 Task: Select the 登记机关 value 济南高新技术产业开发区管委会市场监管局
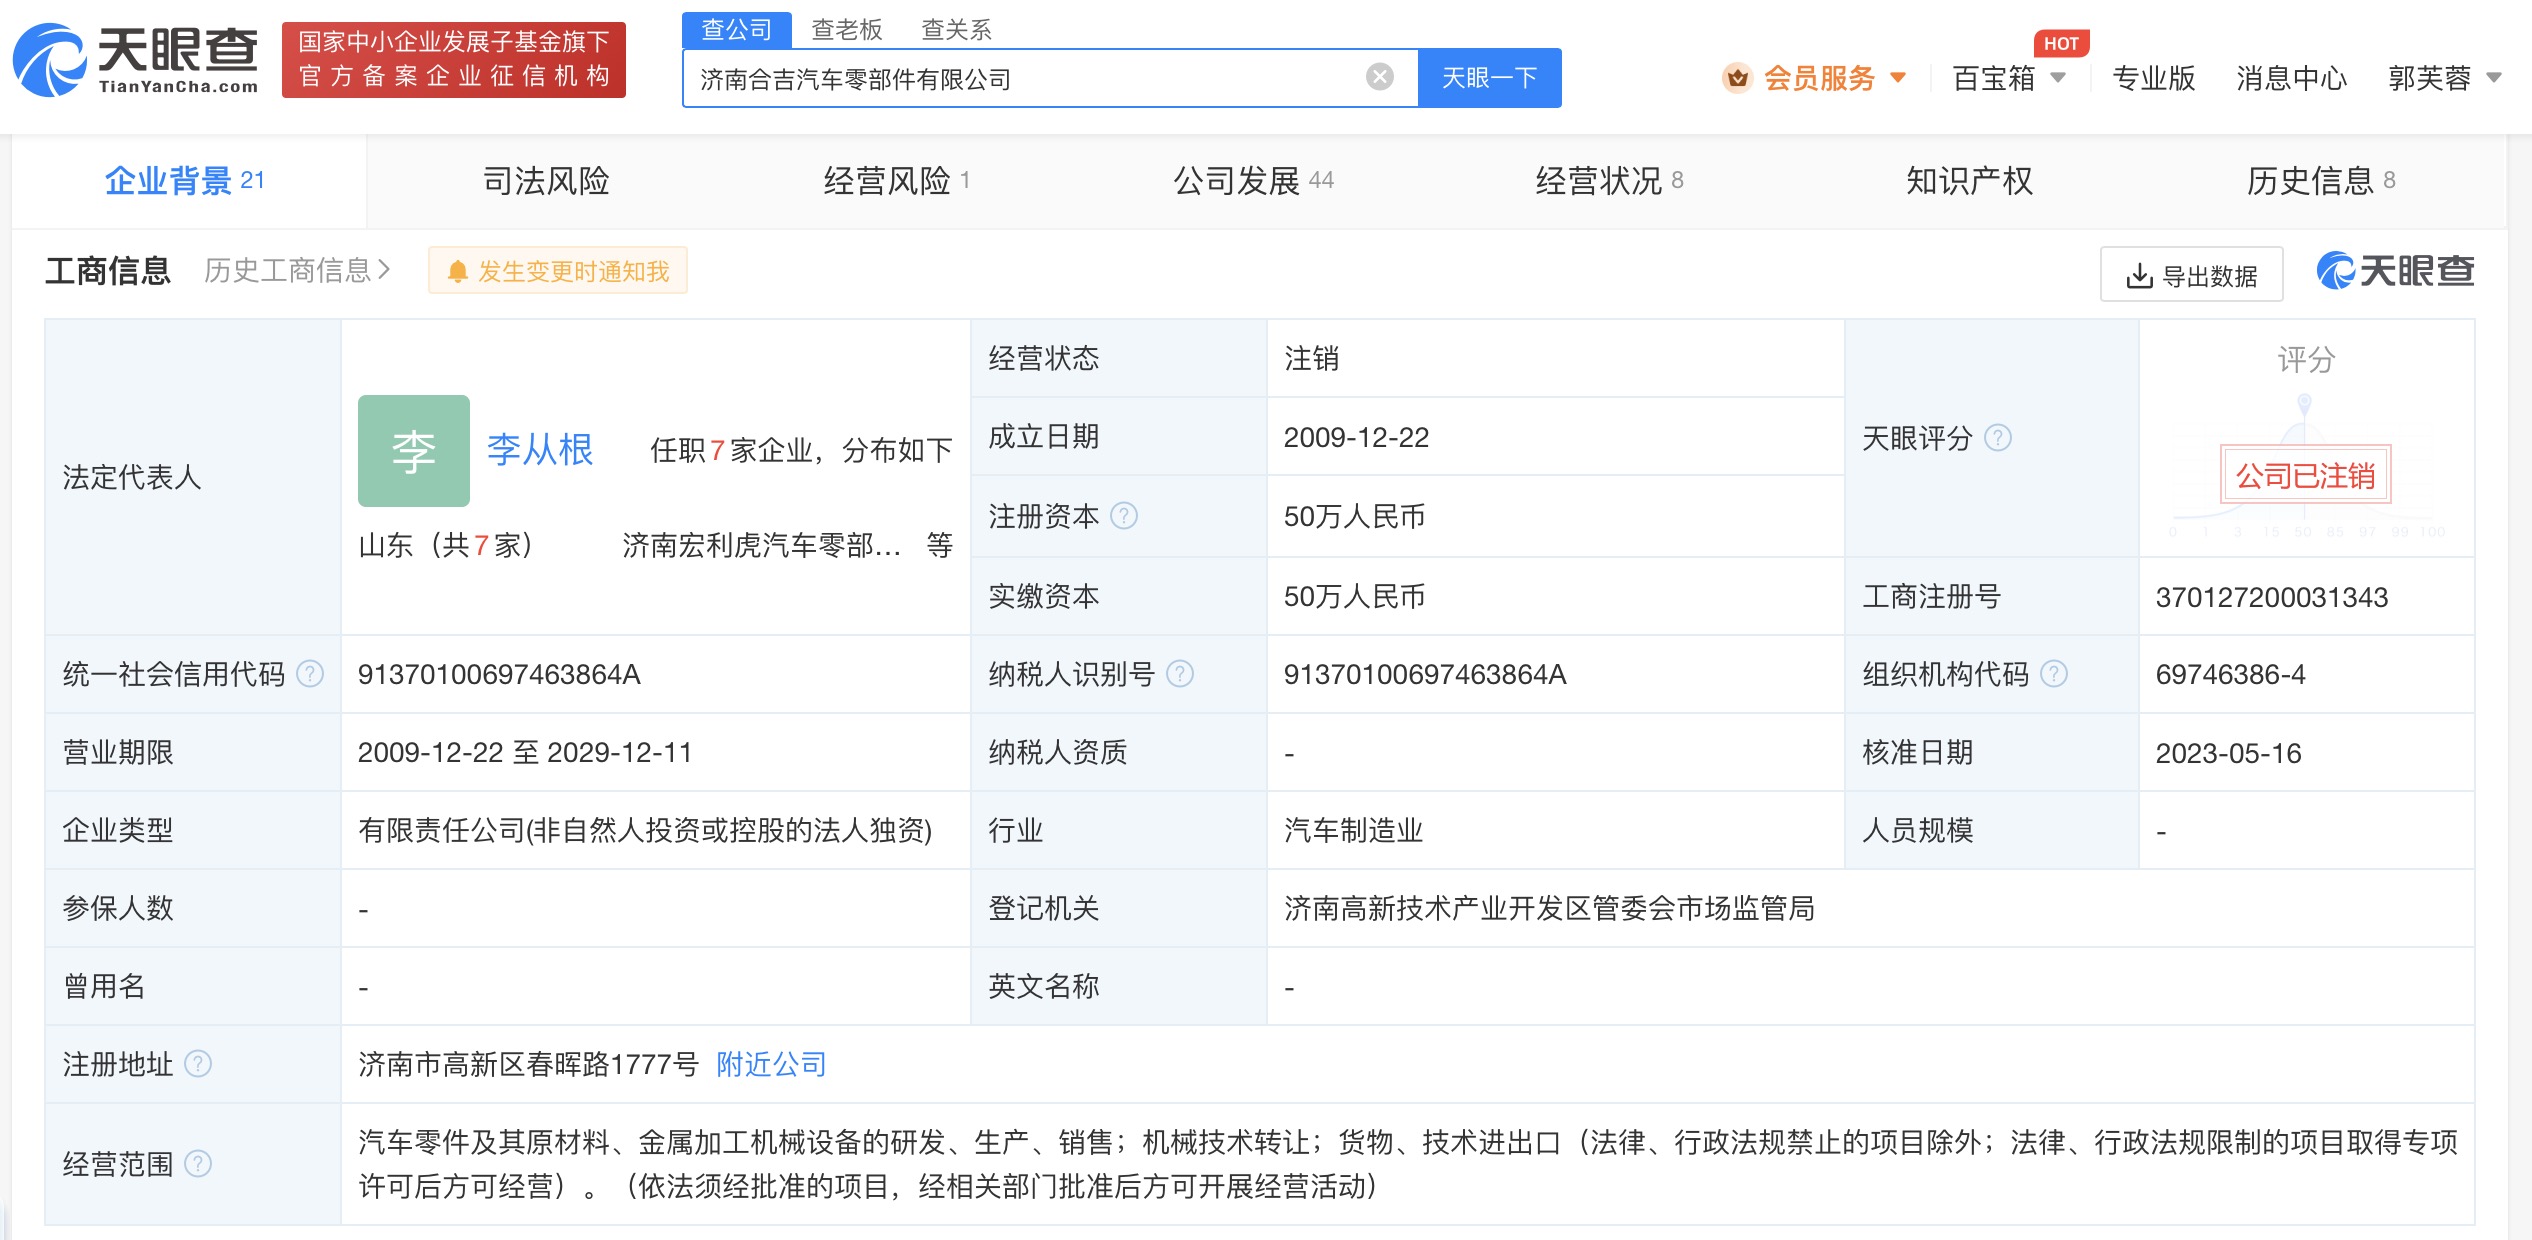tap(1549, 909)
